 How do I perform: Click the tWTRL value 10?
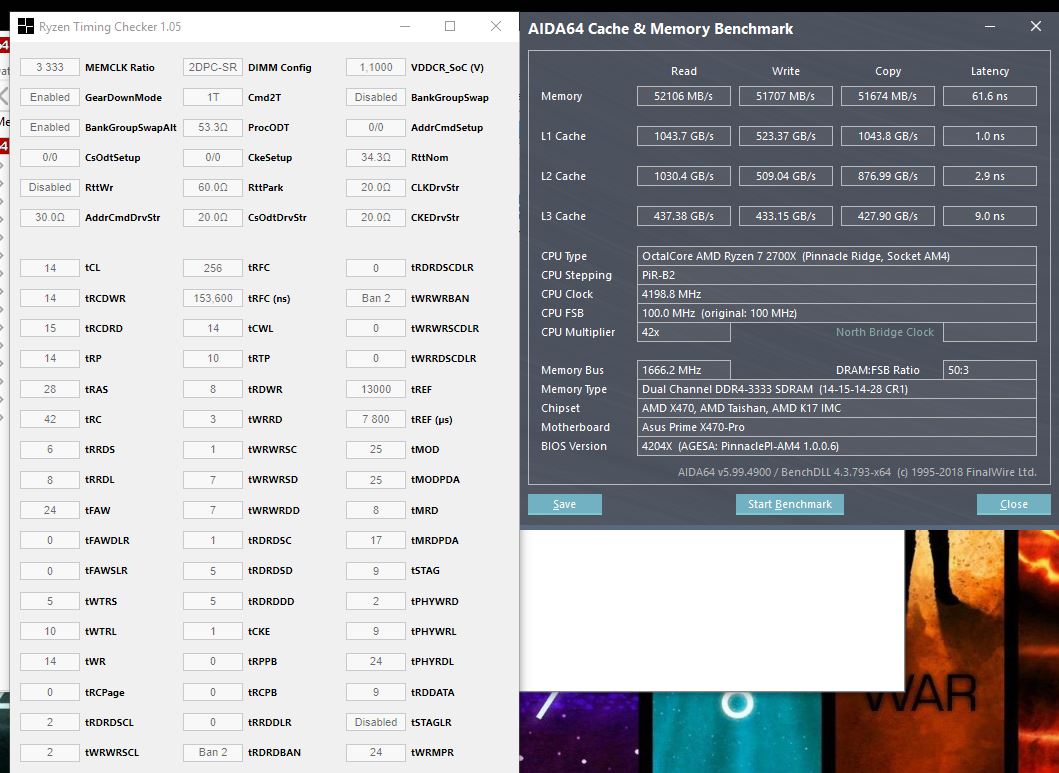pyautogui.click(x=50, y=631)
